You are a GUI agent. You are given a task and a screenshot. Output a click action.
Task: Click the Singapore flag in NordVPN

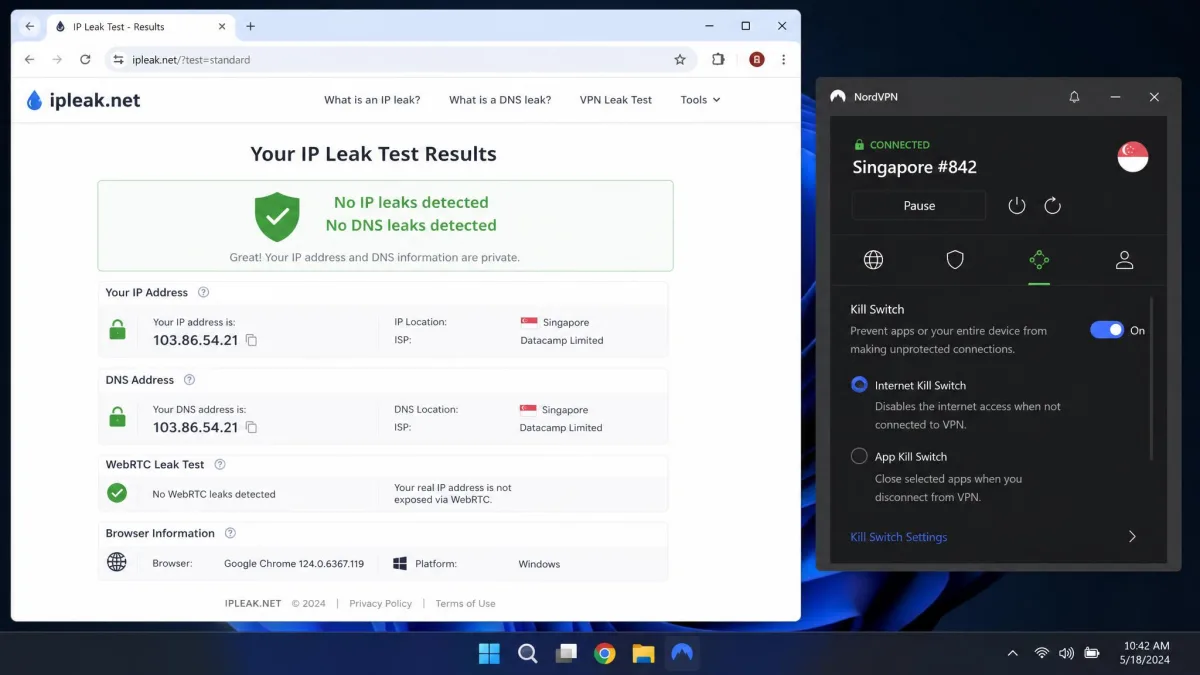coord(1133,156)
